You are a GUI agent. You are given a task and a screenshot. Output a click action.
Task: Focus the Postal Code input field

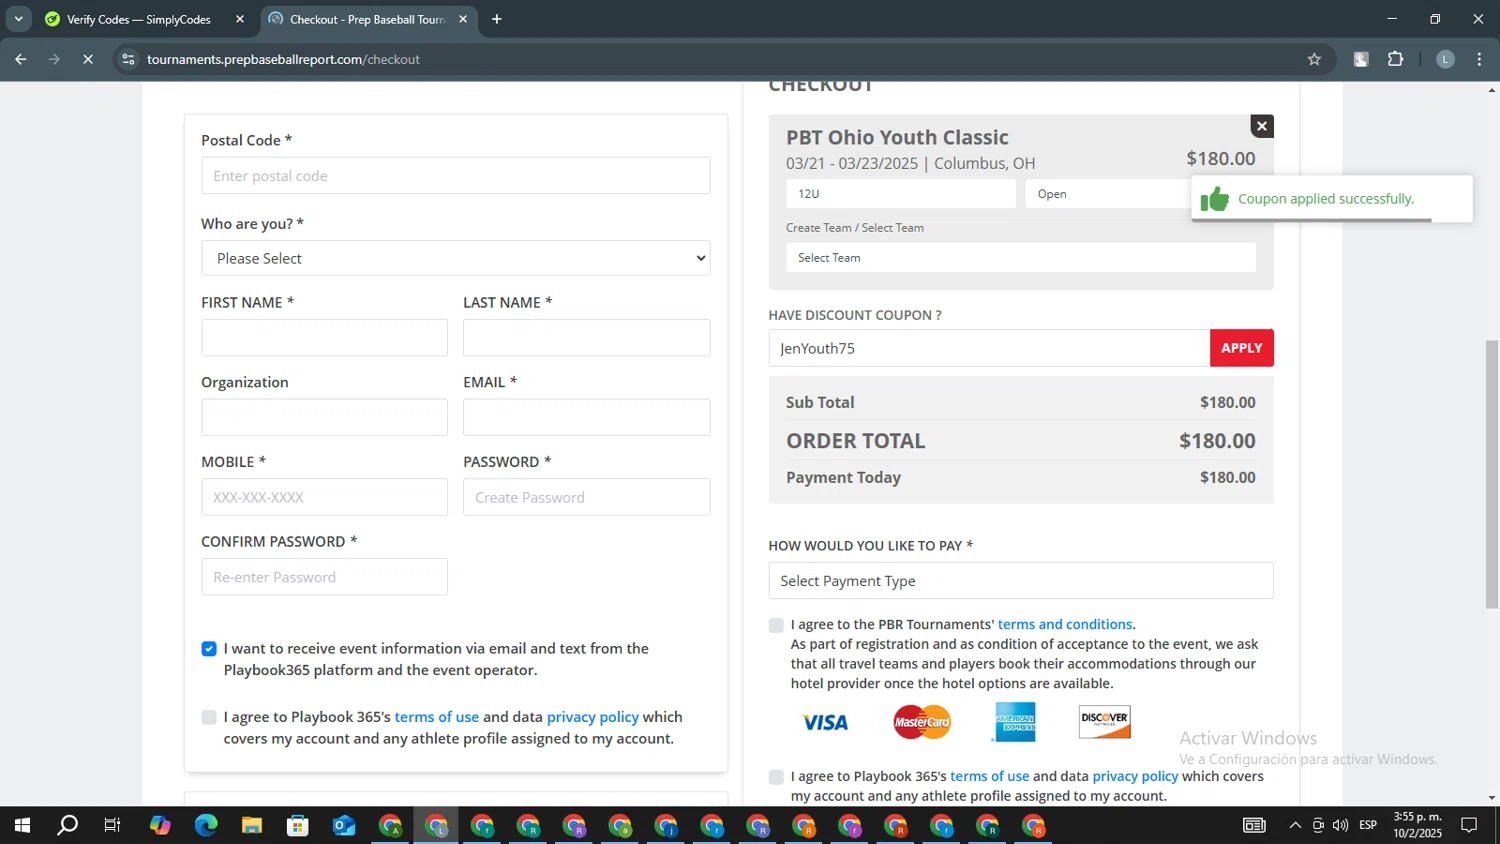click(x=456, y=176)
